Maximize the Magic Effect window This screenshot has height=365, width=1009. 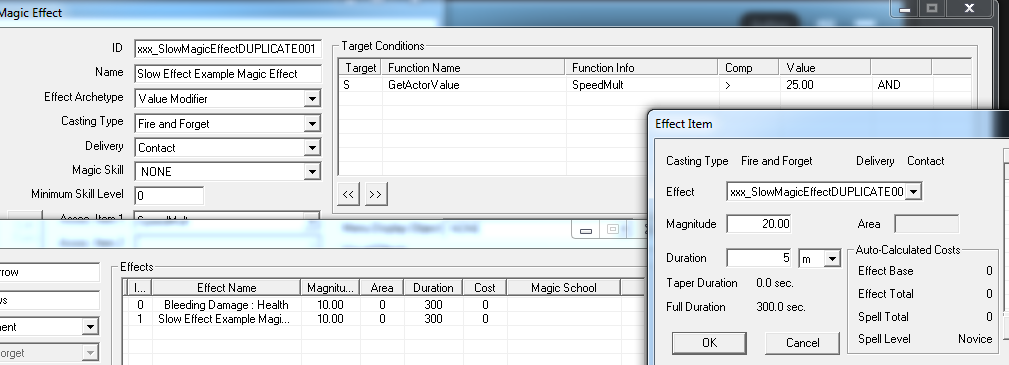pyautogui.click(x=932, y=8)
